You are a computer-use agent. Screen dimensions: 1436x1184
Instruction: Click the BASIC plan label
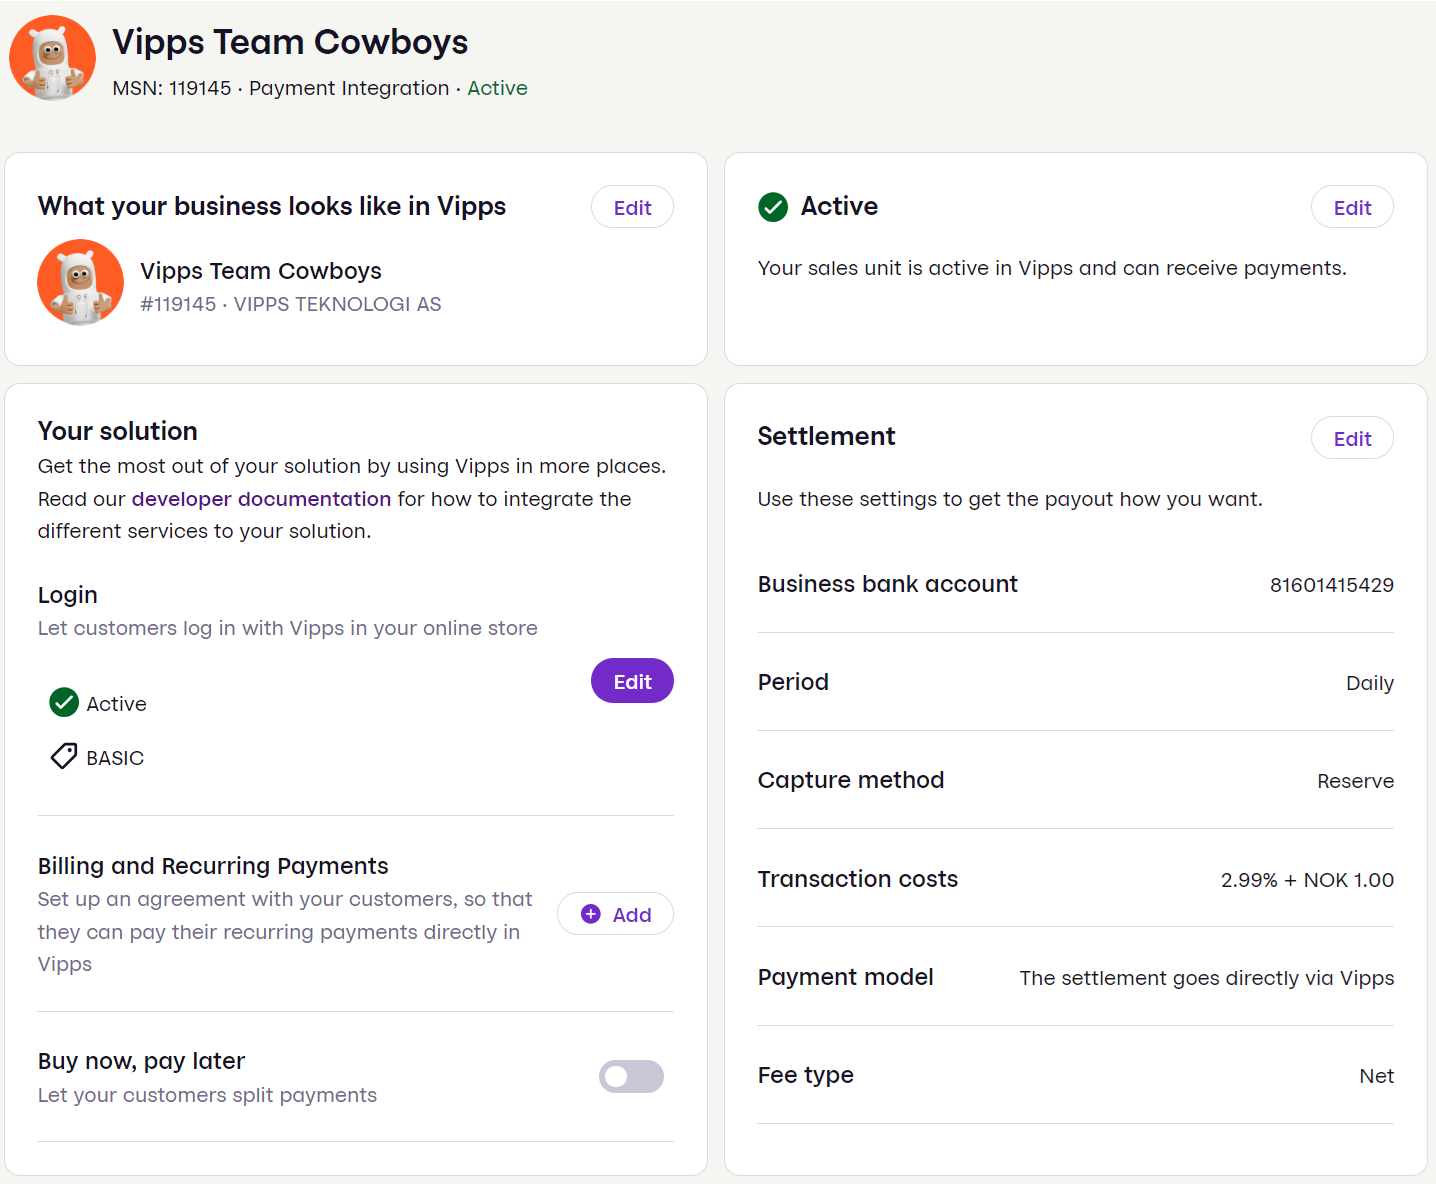[115, 758]
